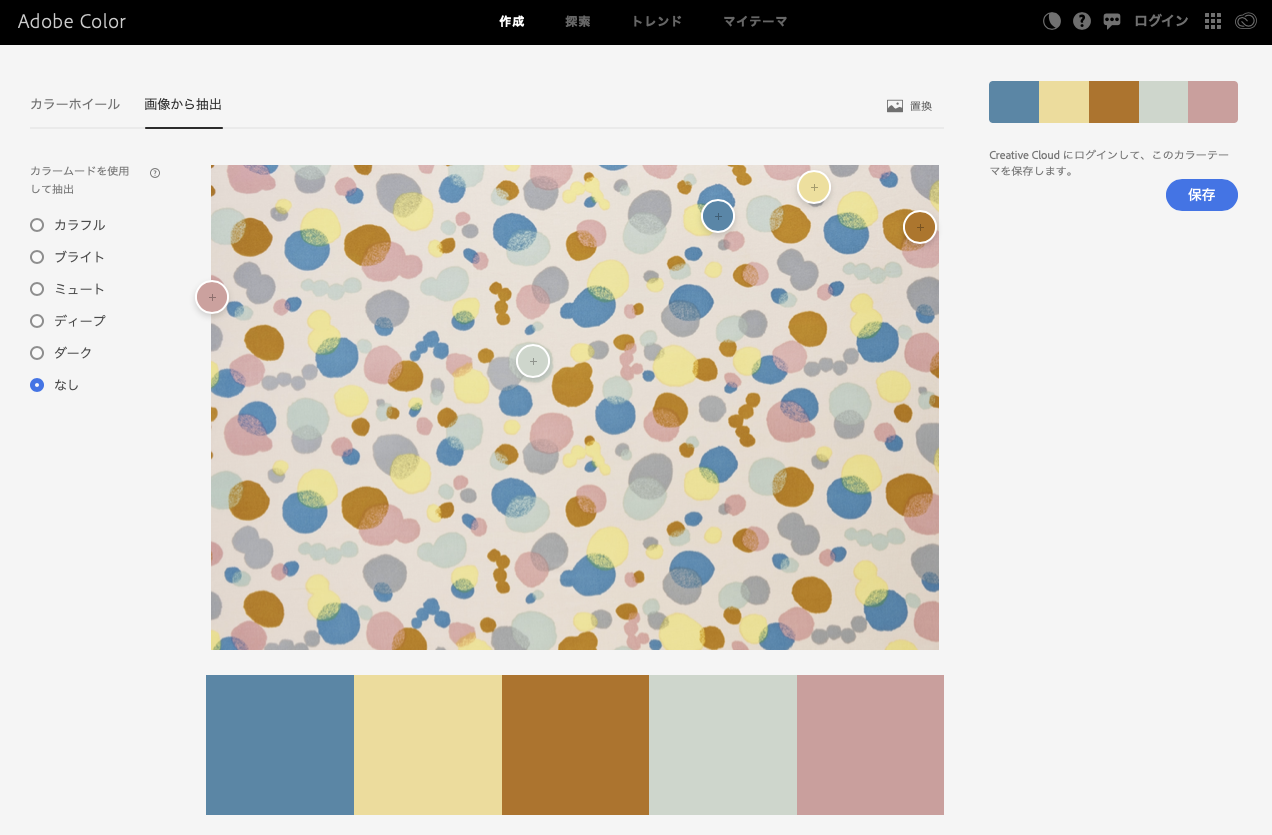1272x835 pixels.
Task: Select the large brown color swatch
Action: pos(575,745)
